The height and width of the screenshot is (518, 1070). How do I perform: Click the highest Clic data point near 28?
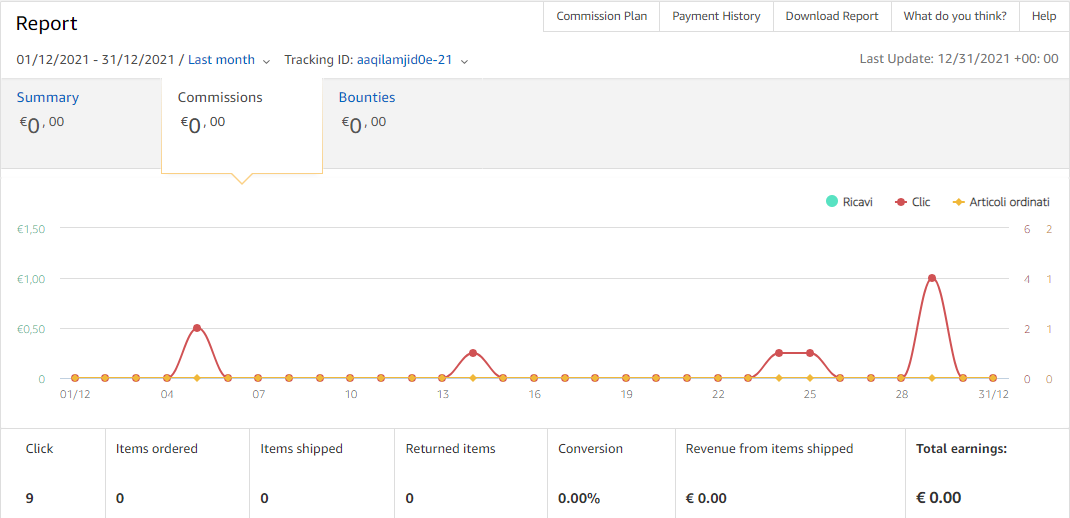pyautogui.click(x=931, y=278)
